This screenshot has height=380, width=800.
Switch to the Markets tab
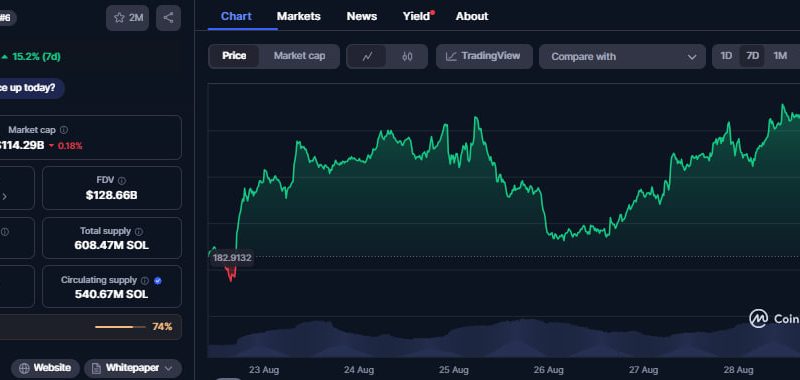[298, 16]
